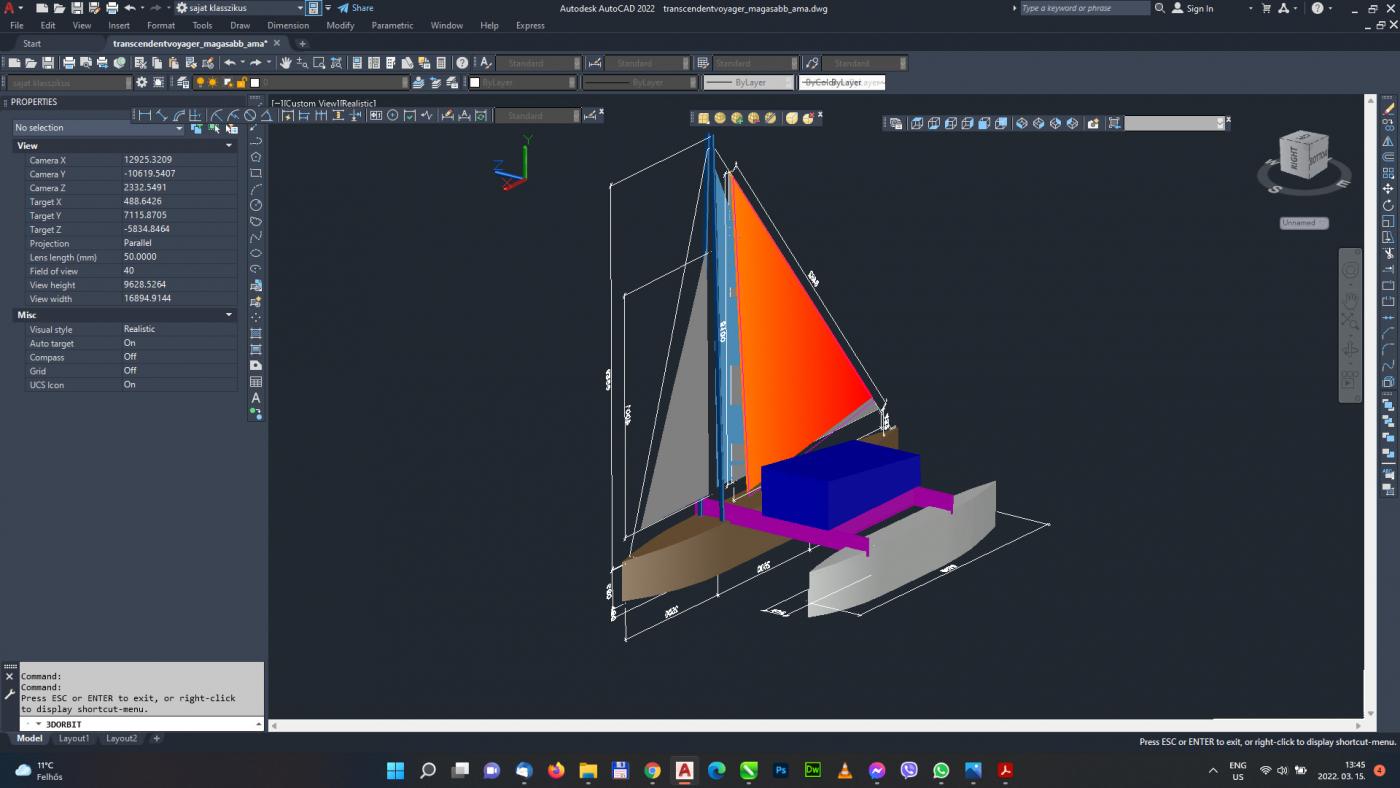Click the Pan hand tool in the toolbar
Screen dimensions: 1400x788
pos(286,63)
